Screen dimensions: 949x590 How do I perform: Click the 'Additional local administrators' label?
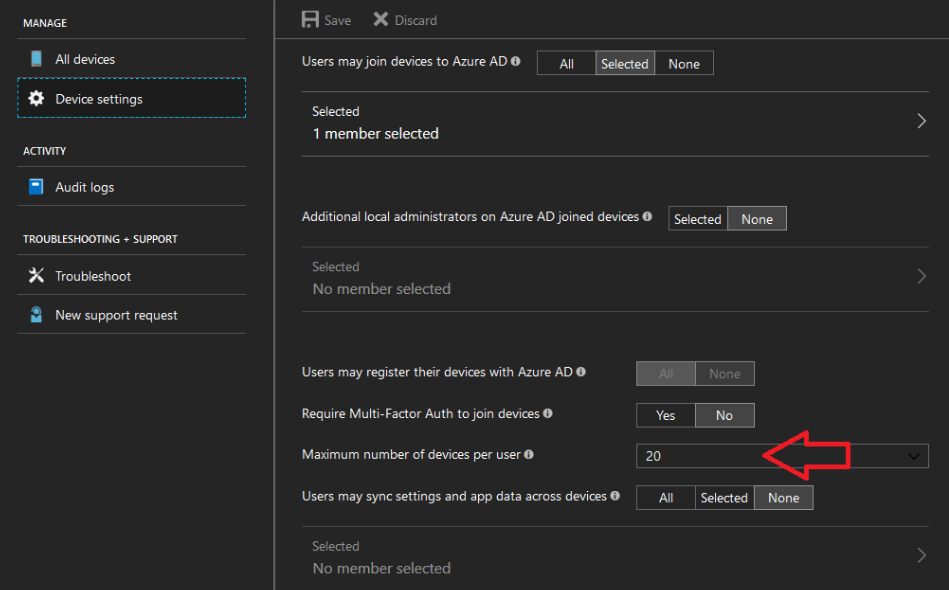coord(470,217)
